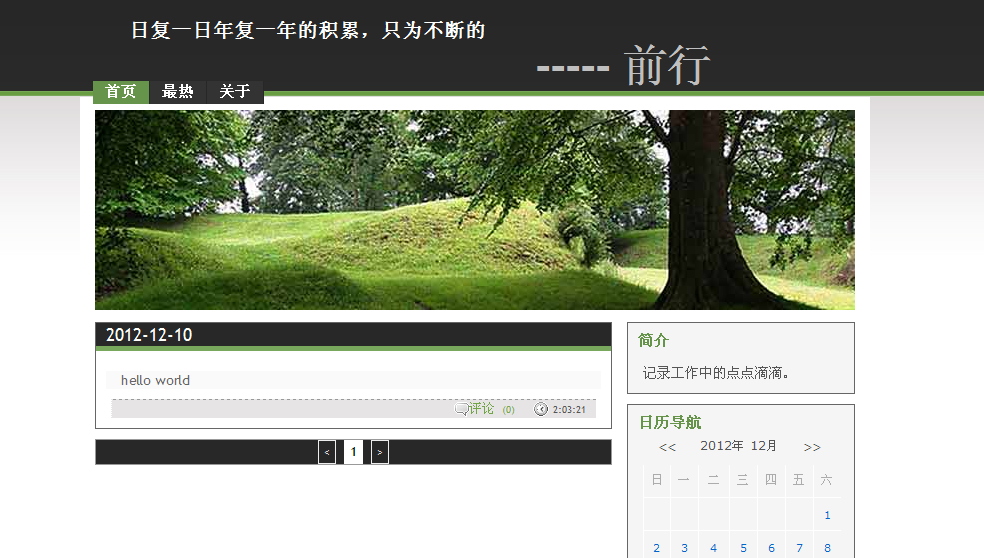Select calendar day 3

pos(684,548)
